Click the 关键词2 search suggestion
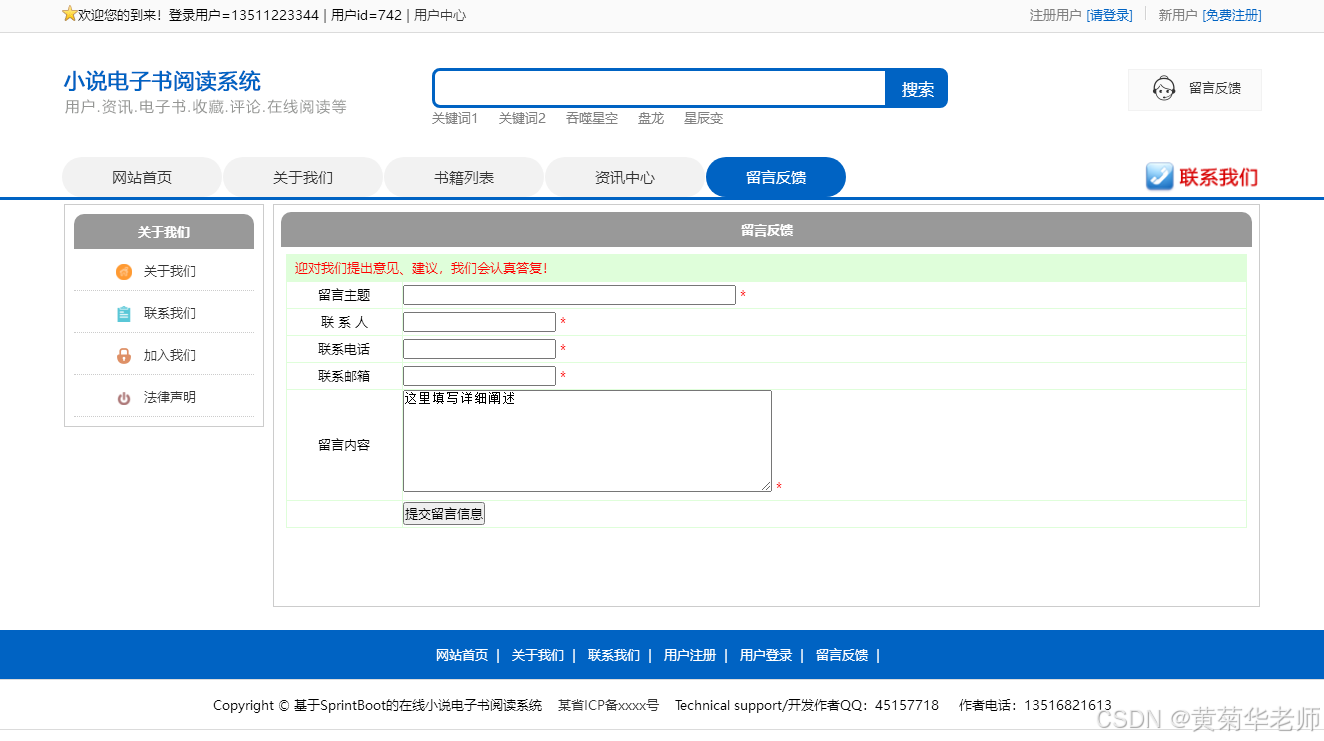 pos(522,118)
